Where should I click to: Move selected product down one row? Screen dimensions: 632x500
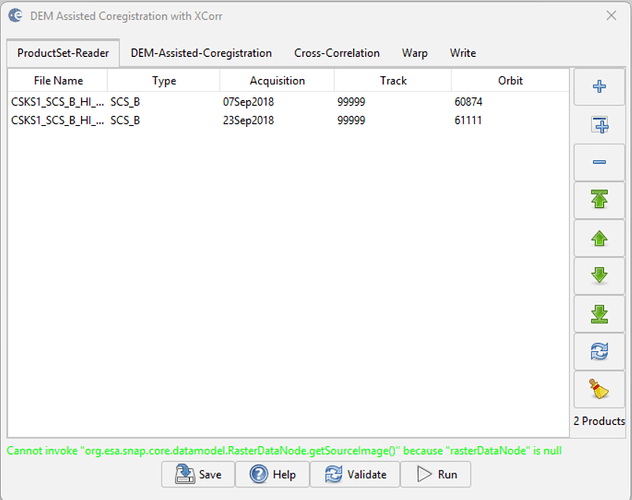point(600,277)
